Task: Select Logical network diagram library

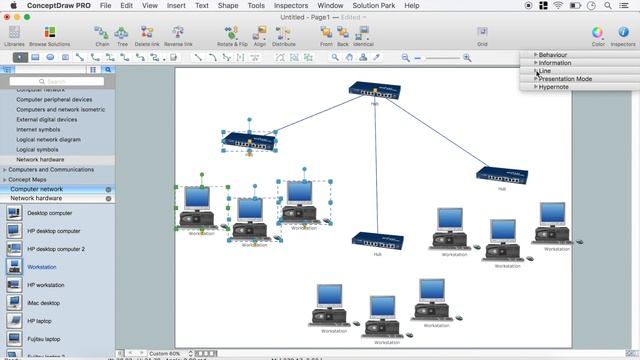Action: (48, 140)
